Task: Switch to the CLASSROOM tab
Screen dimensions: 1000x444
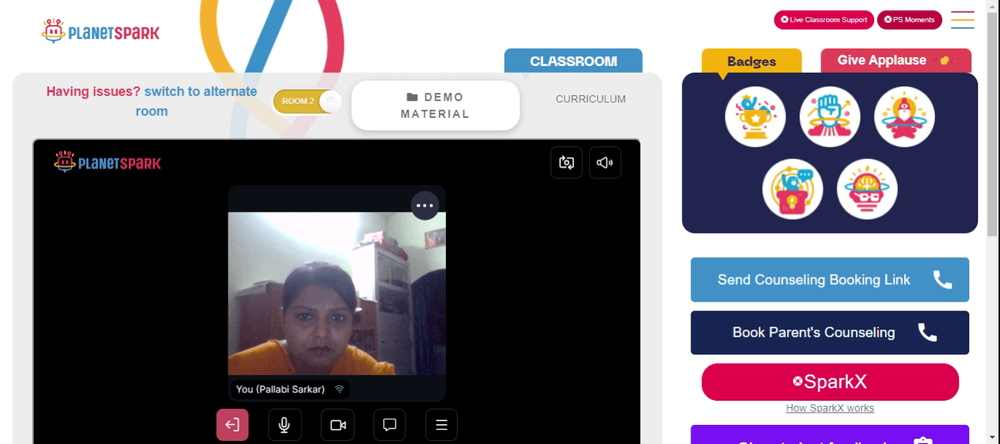Action: (573, 61)
